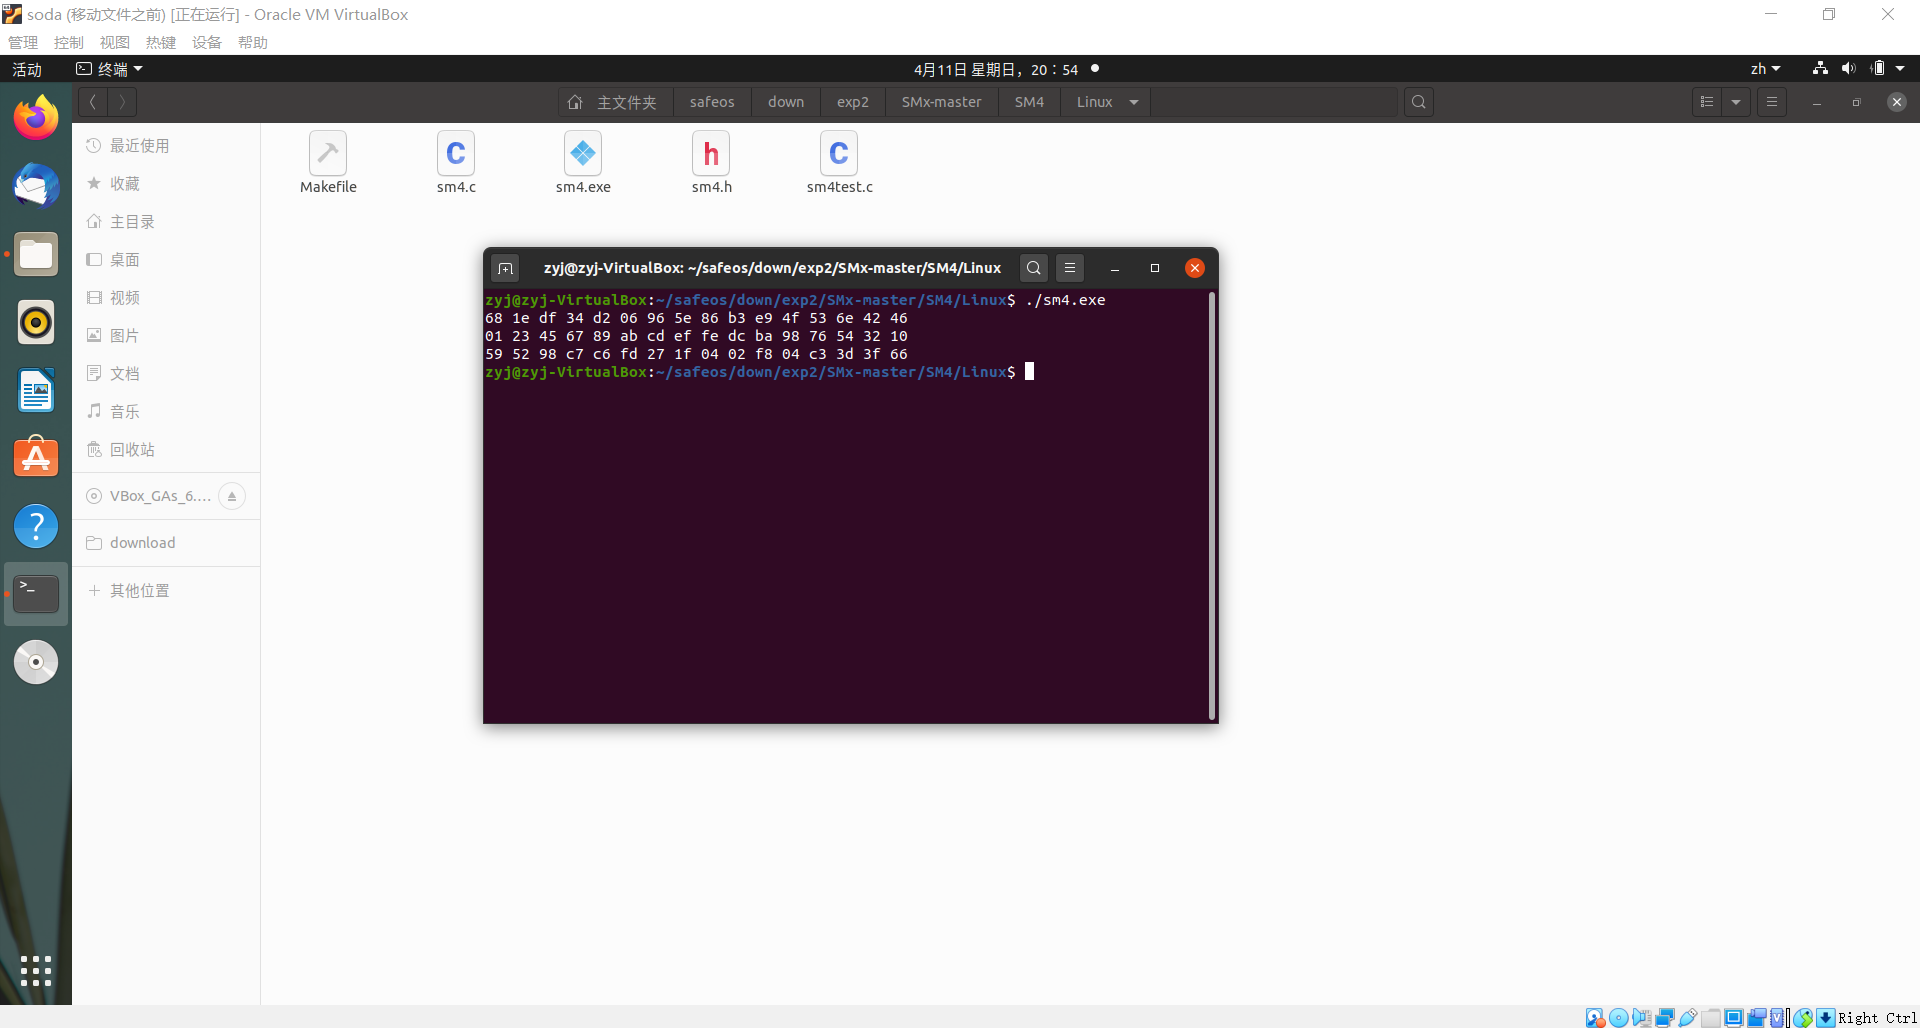This screenshot has width=1920, height=1028.
Task: Search within the terminal window
Action: [x=1034, y=268]
